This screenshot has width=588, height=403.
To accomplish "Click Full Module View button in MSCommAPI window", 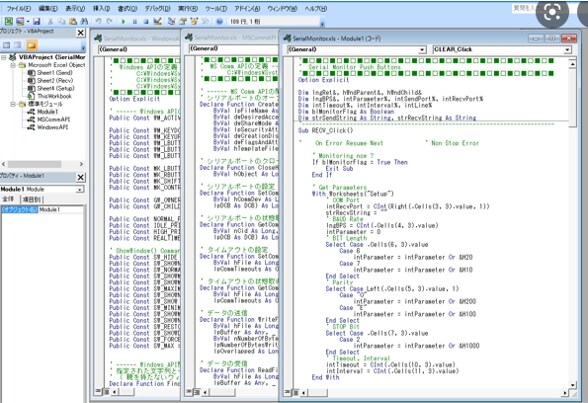I will 196,392.
